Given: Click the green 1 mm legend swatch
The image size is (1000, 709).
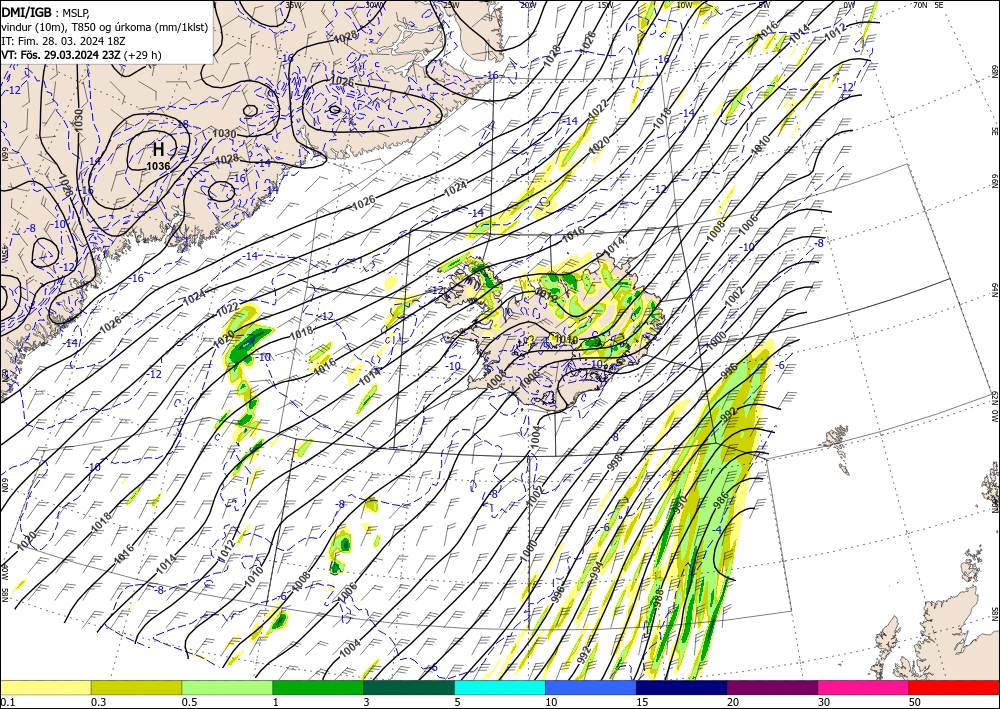Looking at the screenshot, I should 318,687.
